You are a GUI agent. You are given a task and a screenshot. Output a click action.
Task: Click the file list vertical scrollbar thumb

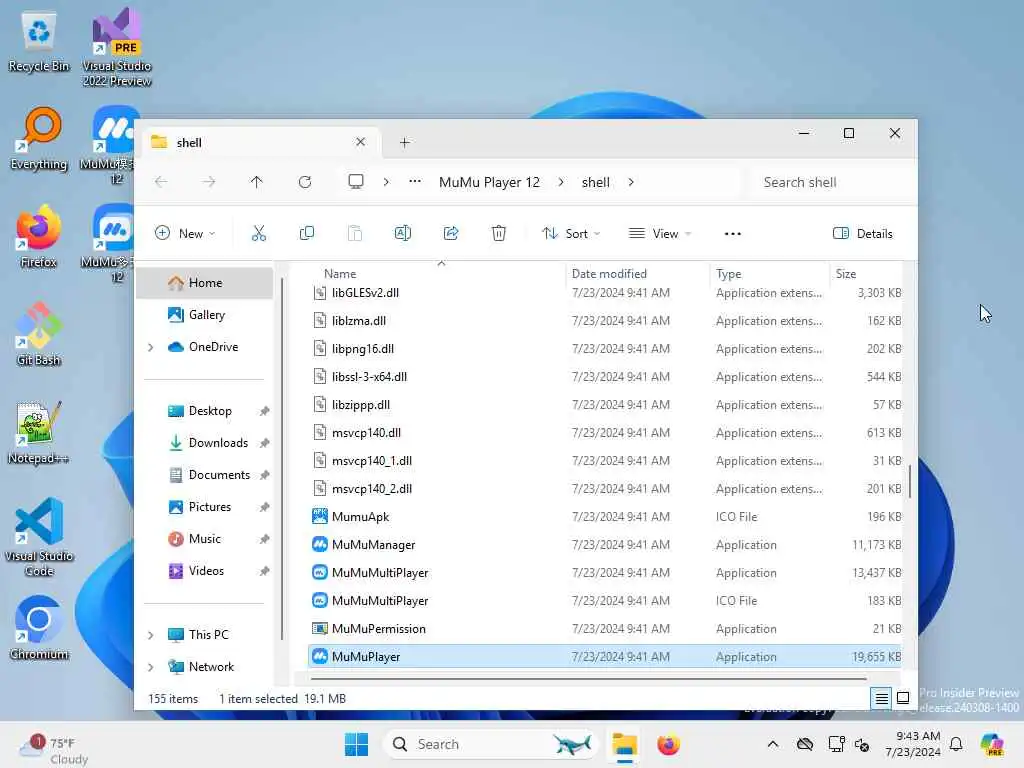(909, 481)
